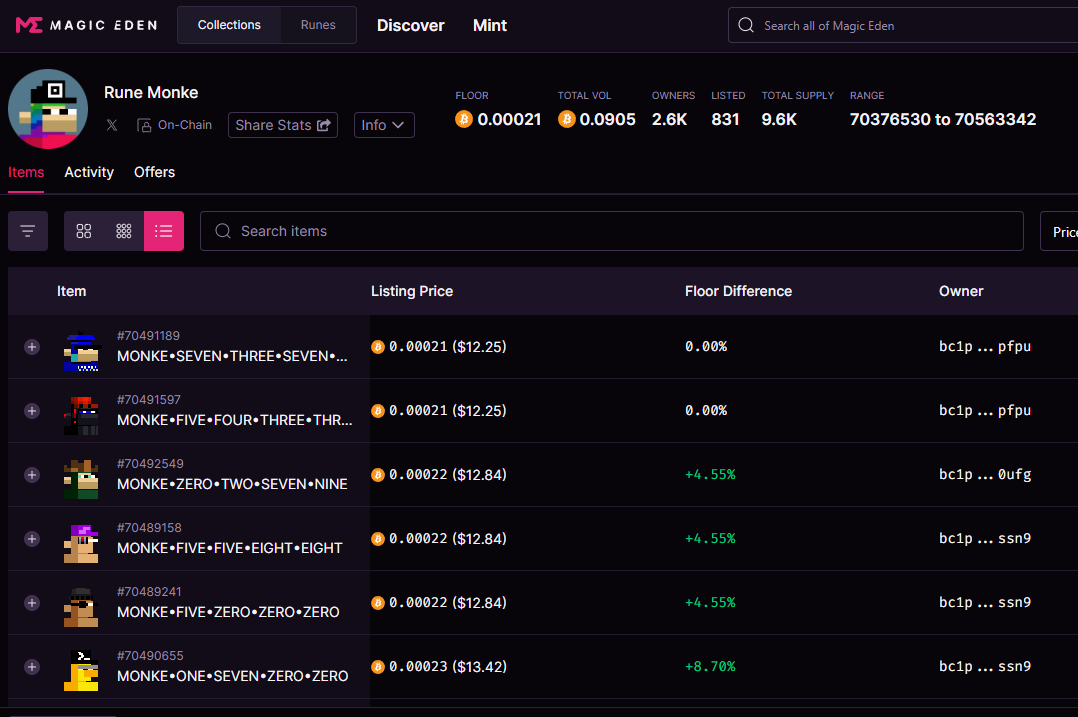
Task: Click the Magic Eden logo
Action: [x=87, y=25]
